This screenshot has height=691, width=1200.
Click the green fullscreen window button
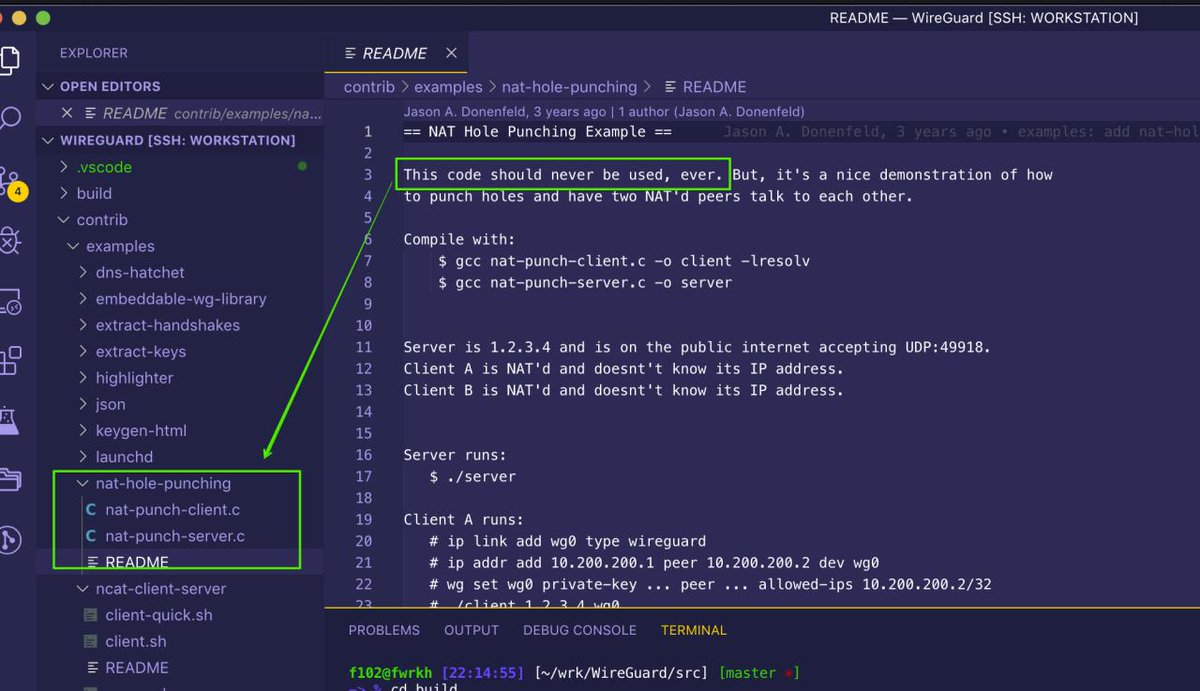(x=43, y=18)
